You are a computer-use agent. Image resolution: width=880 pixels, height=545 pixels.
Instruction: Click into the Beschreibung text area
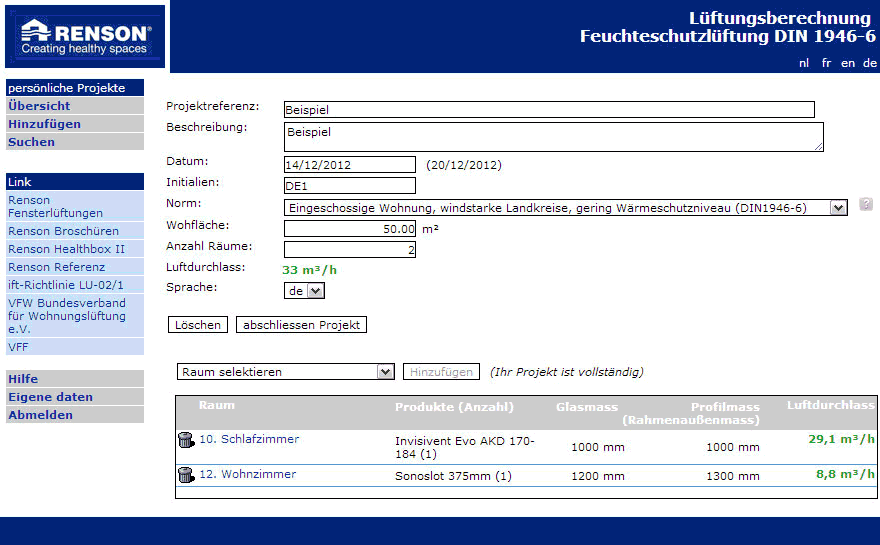coord(553,137)
